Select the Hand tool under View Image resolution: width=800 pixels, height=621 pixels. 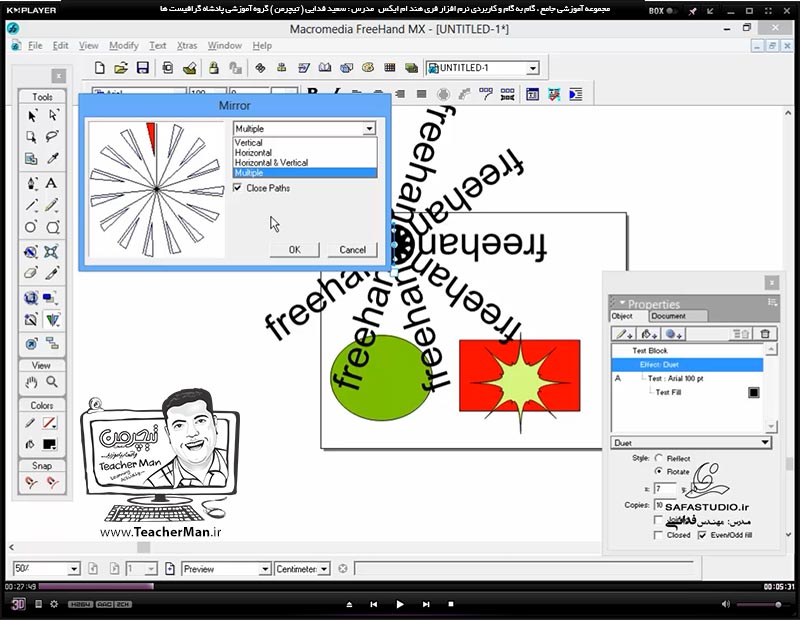tap(32, 382)
